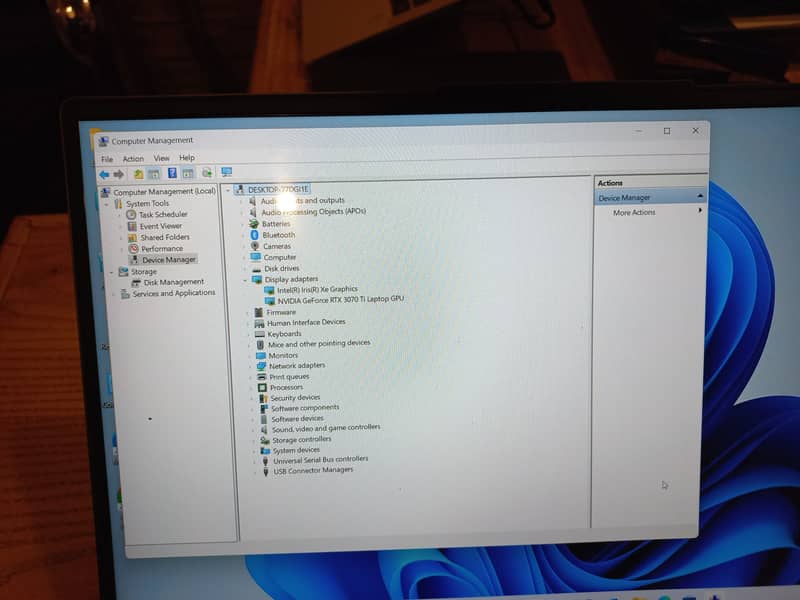Click the blue Help toolbar icon
This screenshot has height=600, width=800.
click(172, 174)
